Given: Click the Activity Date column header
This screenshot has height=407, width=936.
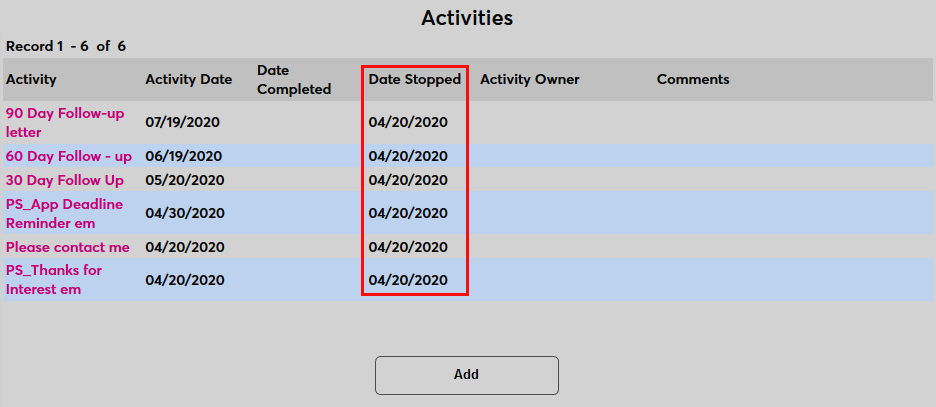Looking at the screenshot, I should 188,79.
